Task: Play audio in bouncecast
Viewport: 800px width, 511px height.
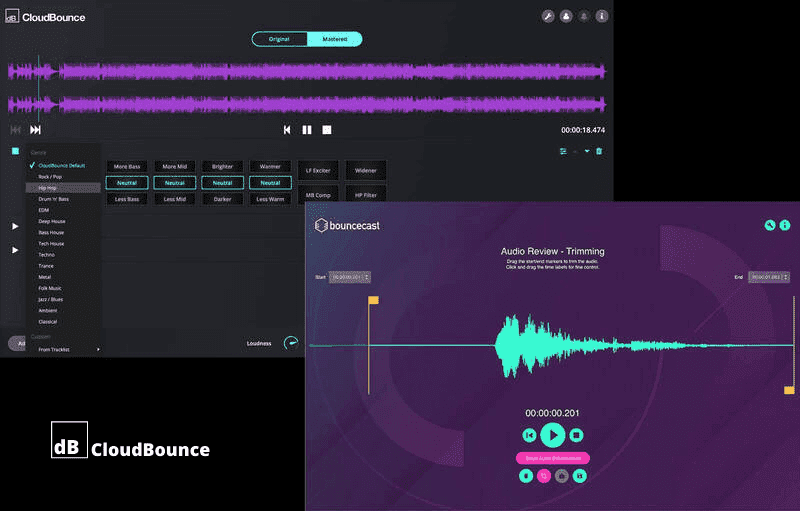Action: click(553, 435)
